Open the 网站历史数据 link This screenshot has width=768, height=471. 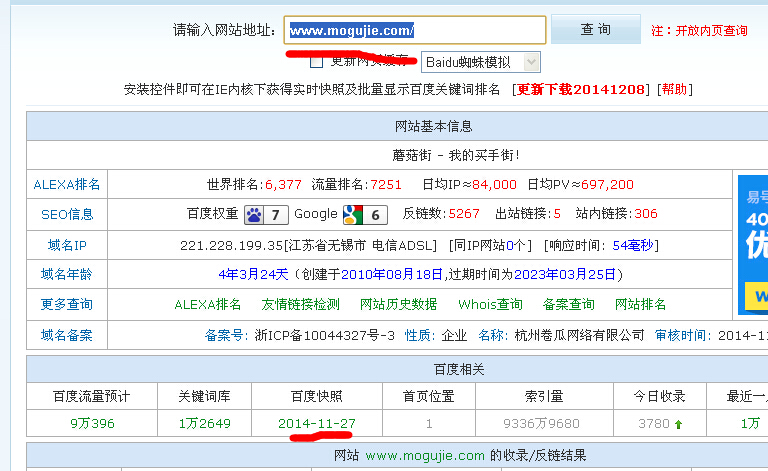[398, 305]
